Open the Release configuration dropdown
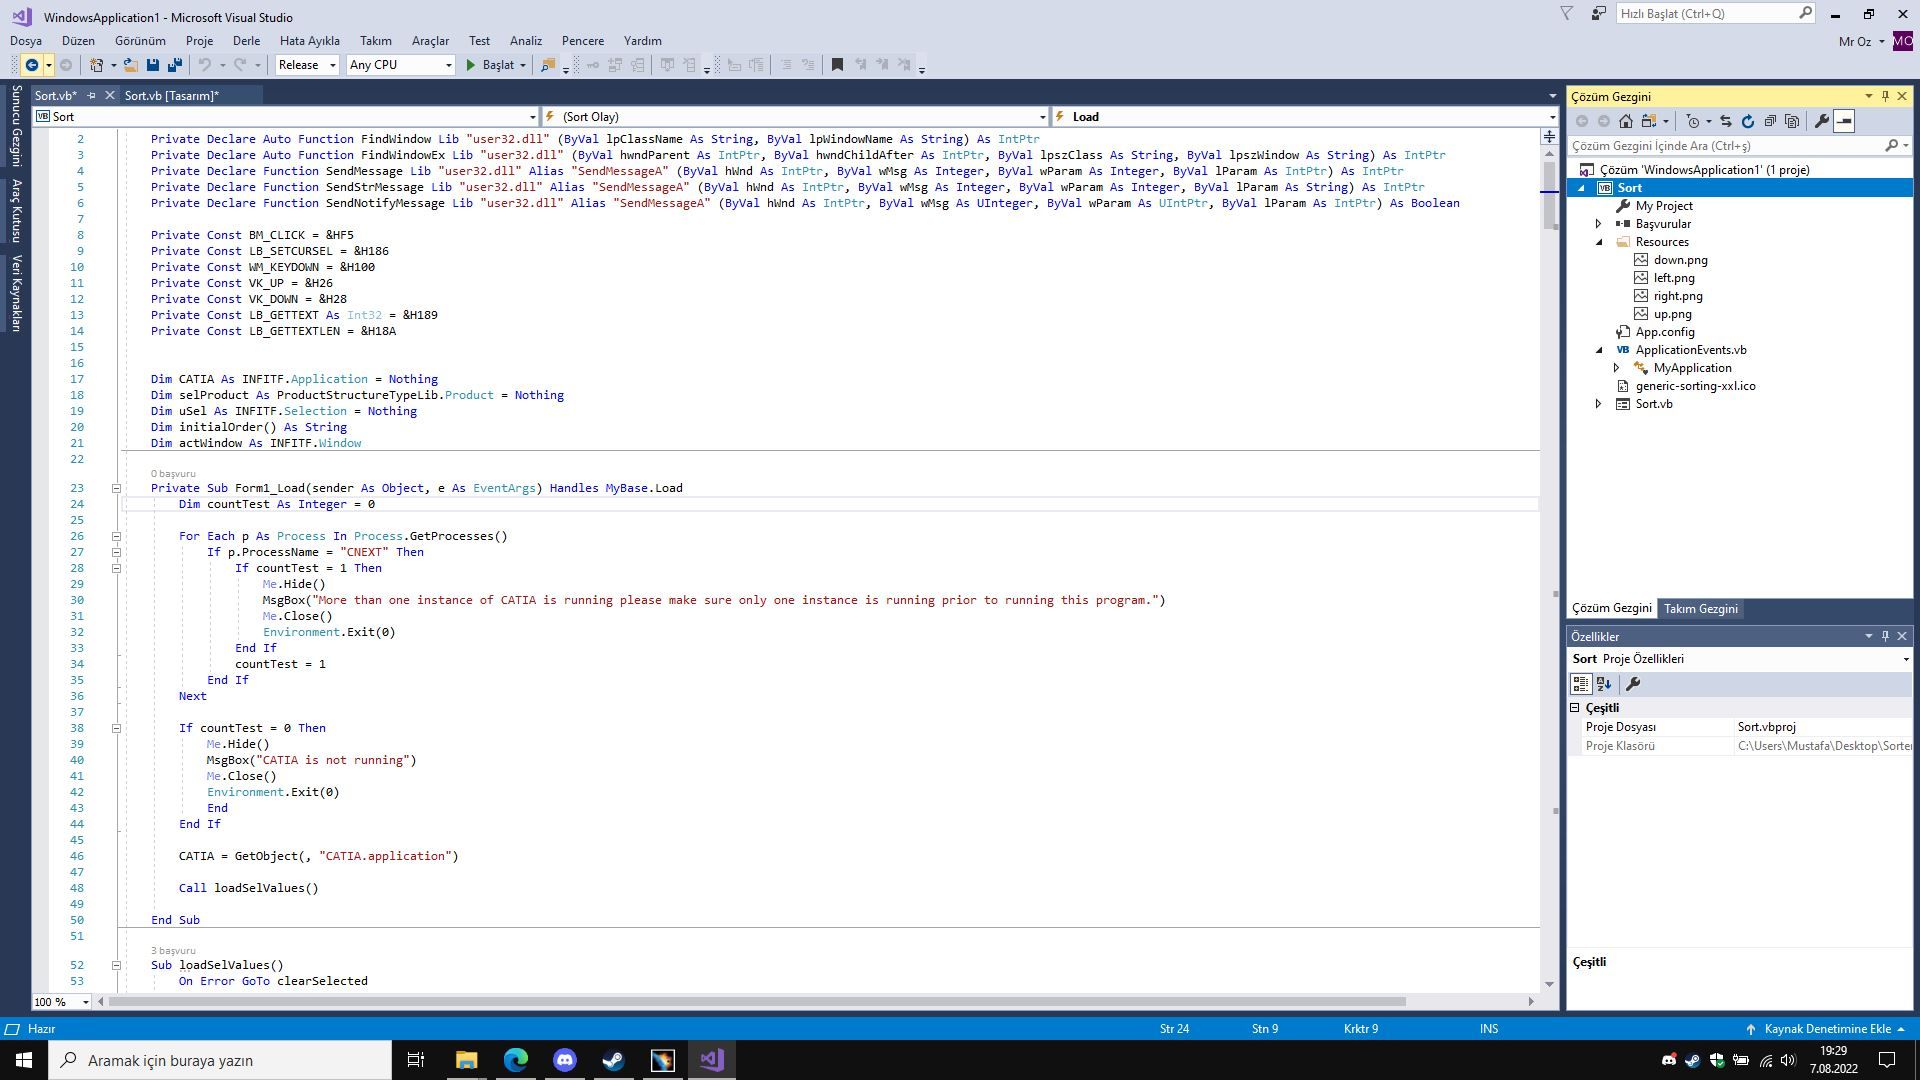The width and height of the screenshot is (1920, 1080). coord(307,65)
